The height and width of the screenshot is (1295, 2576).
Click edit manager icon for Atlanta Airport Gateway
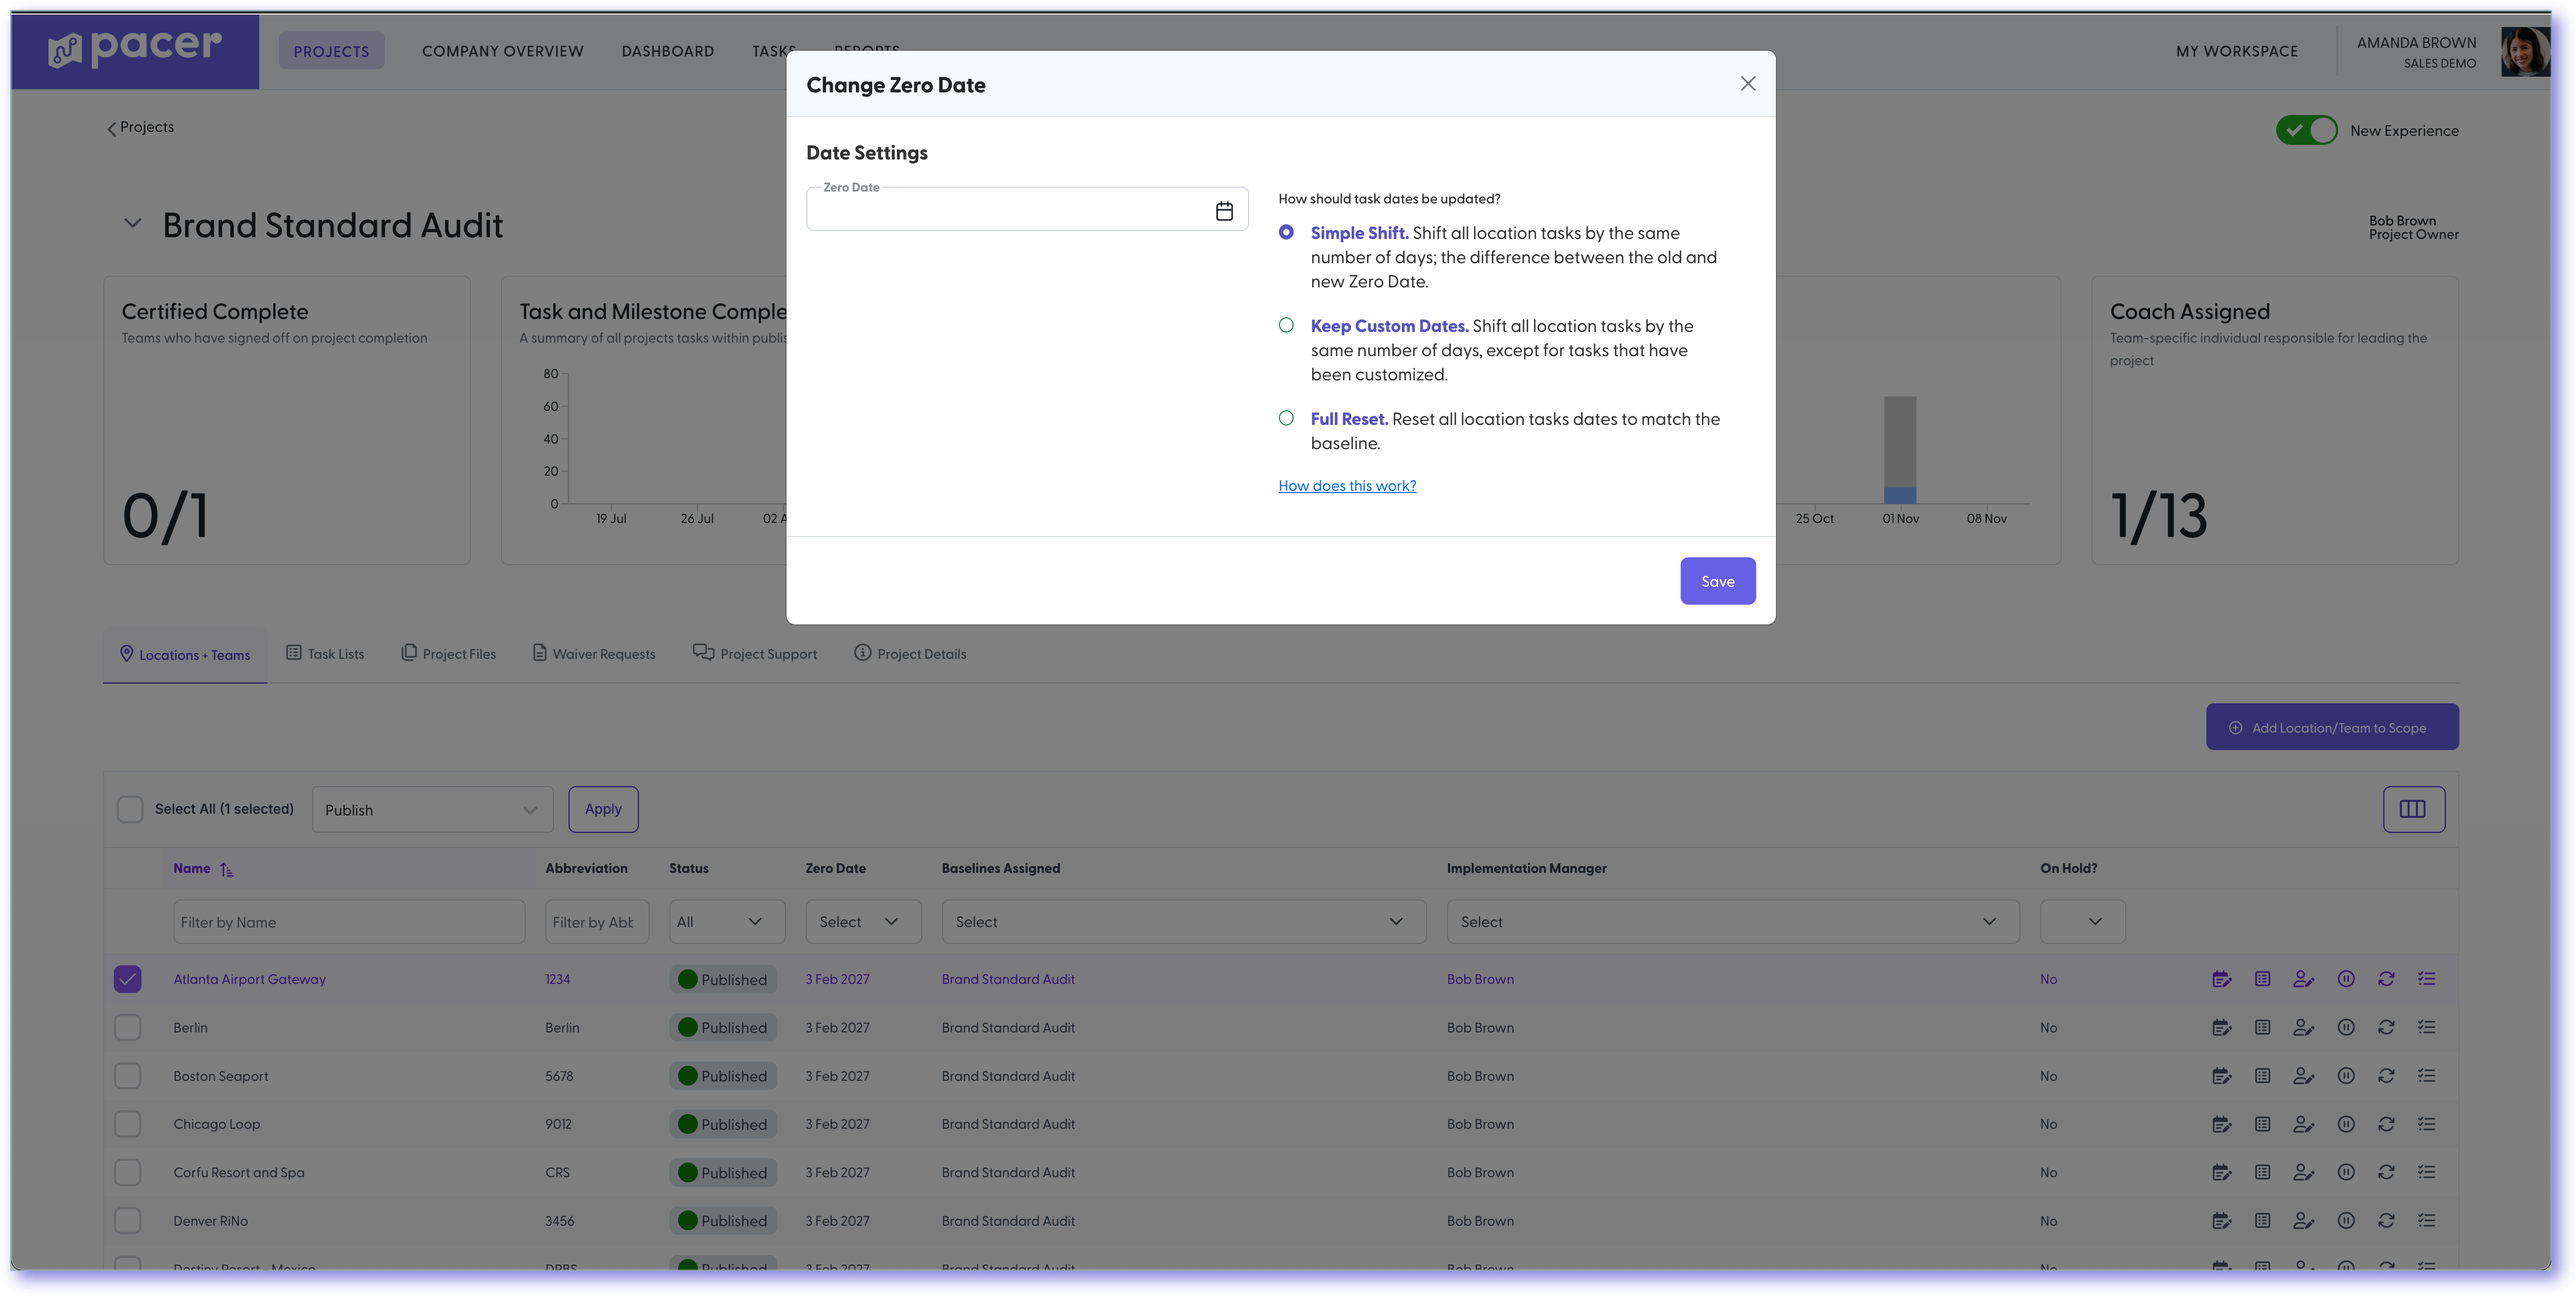point(2303,979)
